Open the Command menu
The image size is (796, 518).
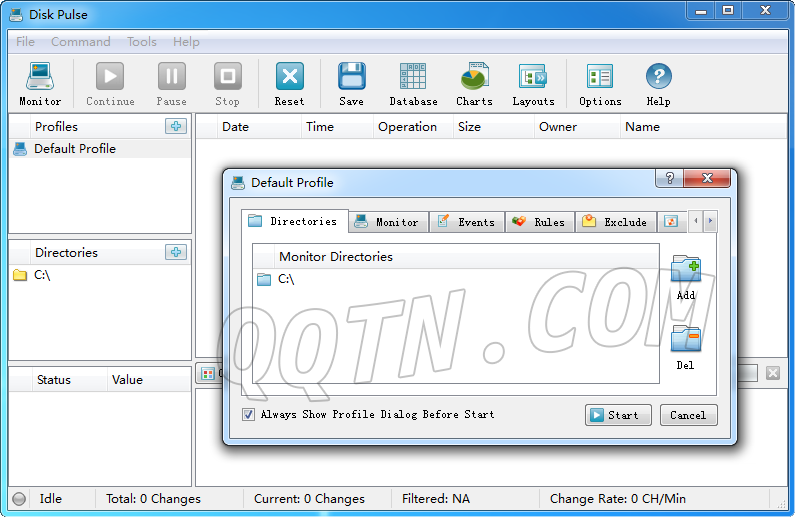point(80,42)
